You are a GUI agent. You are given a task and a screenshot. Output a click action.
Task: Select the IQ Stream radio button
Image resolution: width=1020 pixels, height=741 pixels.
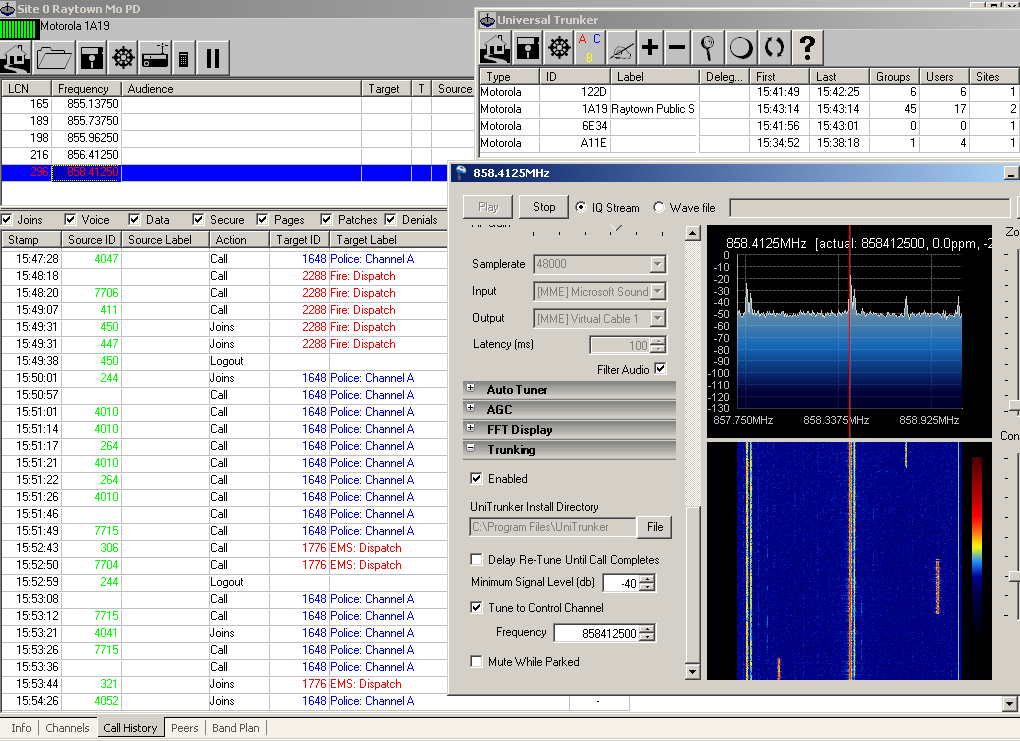tap(581, 207)
